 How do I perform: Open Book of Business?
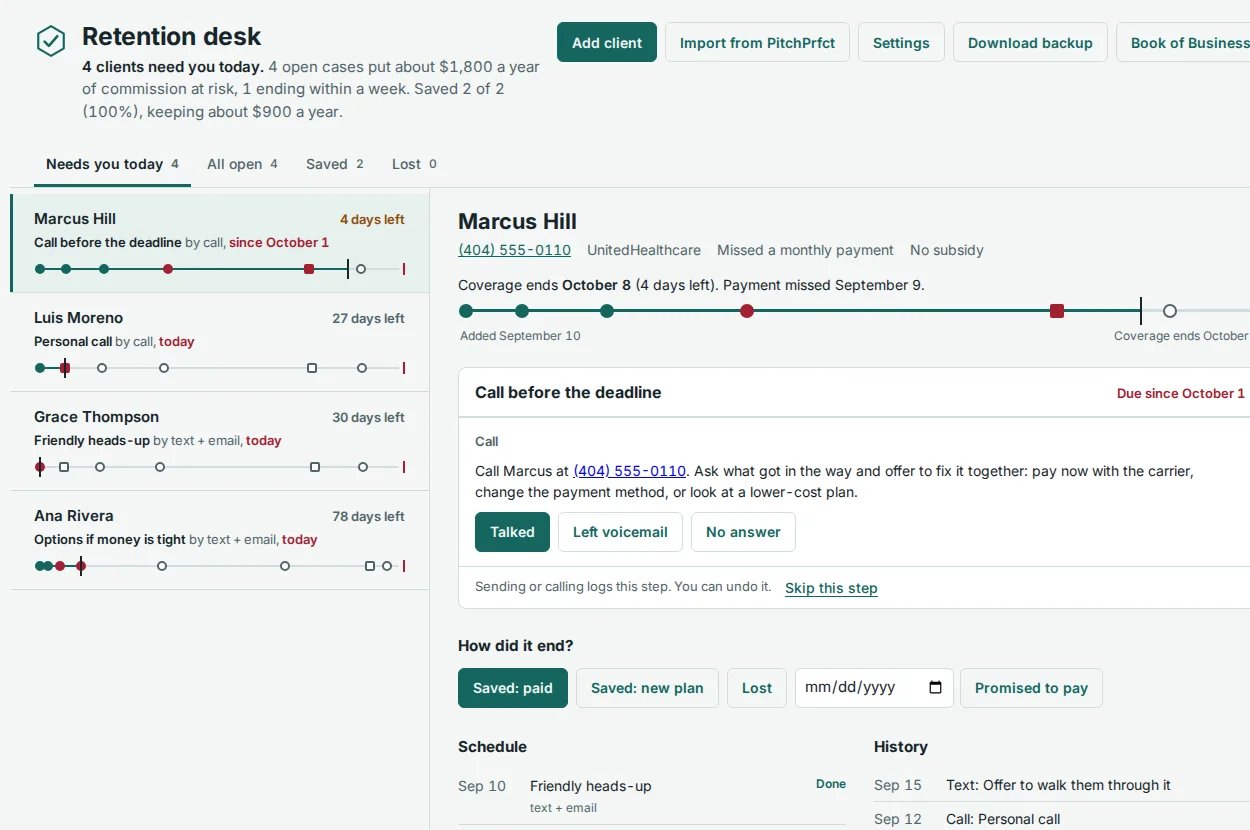tap(1184, 43)
